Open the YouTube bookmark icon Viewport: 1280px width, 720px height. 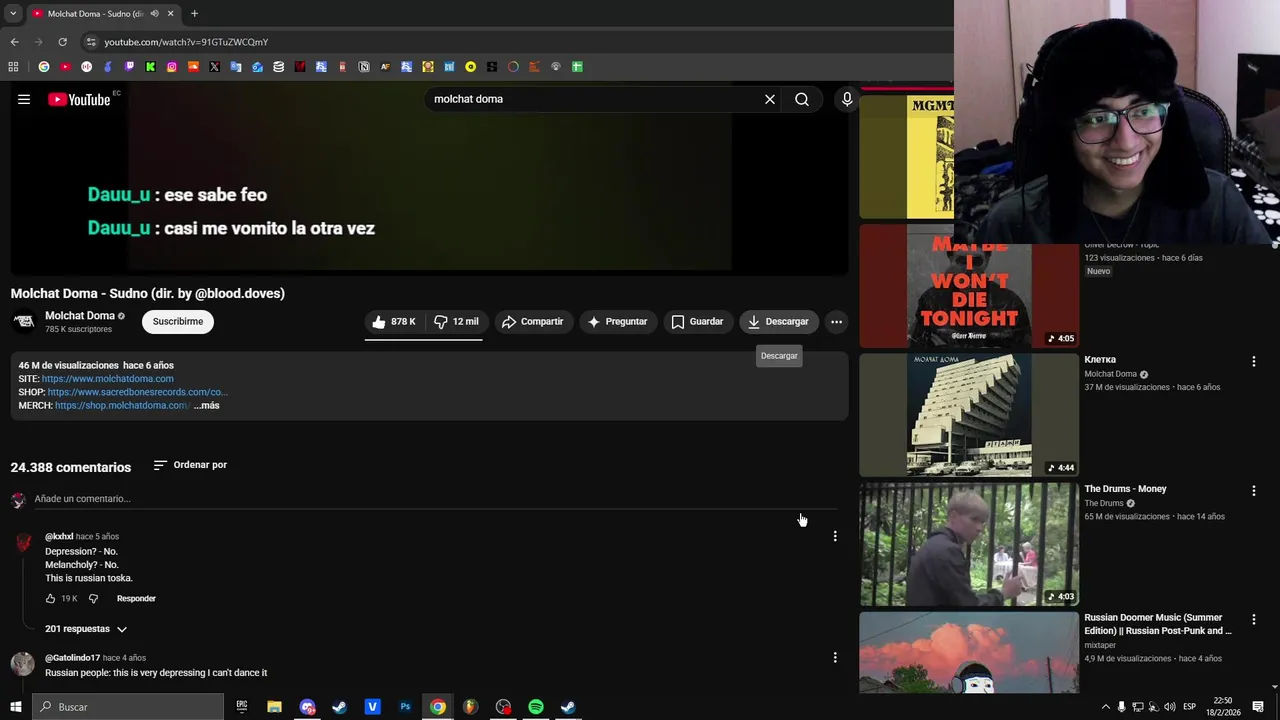(x=65, y=67)
